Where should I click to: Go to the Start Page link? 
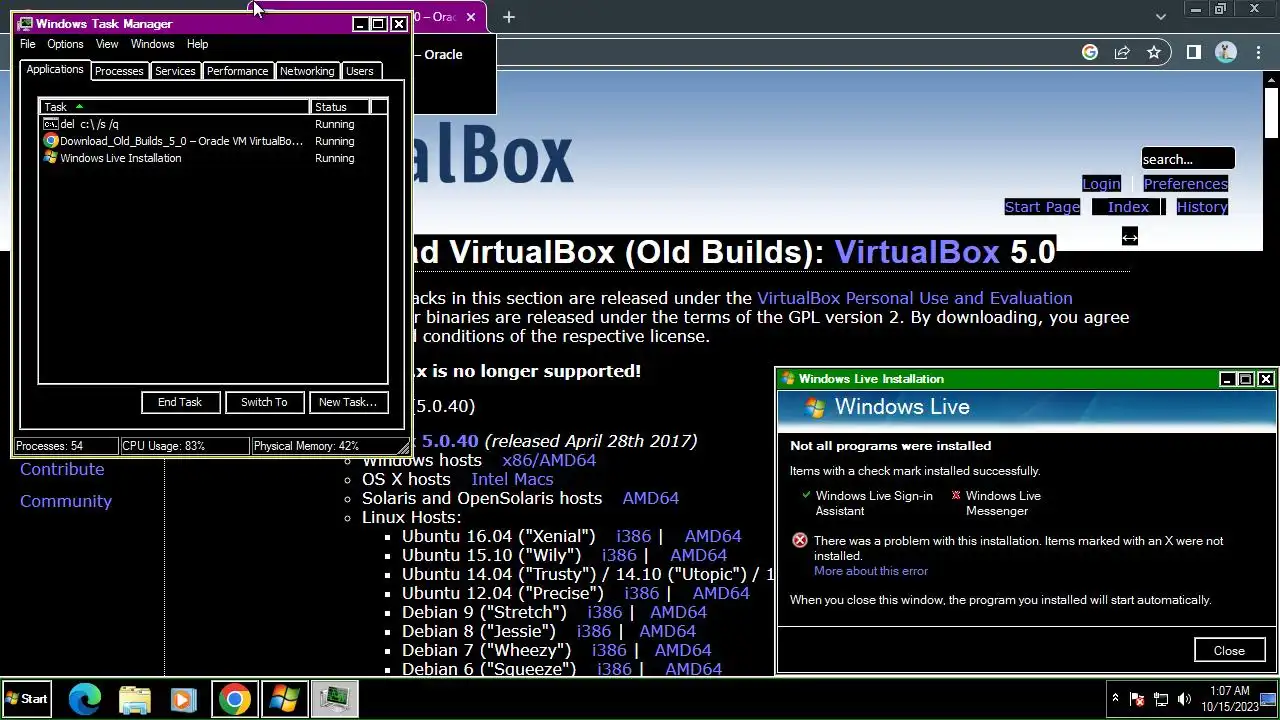[x=1042, y=207]
